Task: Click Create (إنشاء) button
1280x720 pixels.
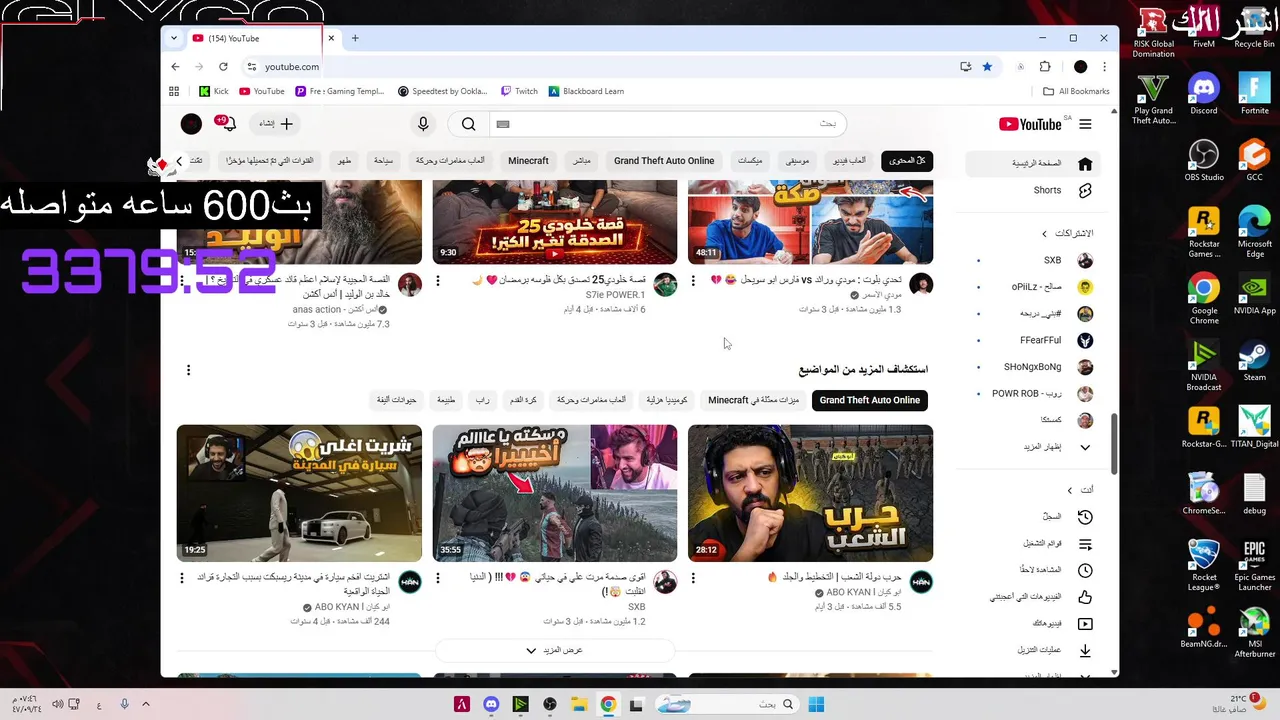Action: [277, 124]
